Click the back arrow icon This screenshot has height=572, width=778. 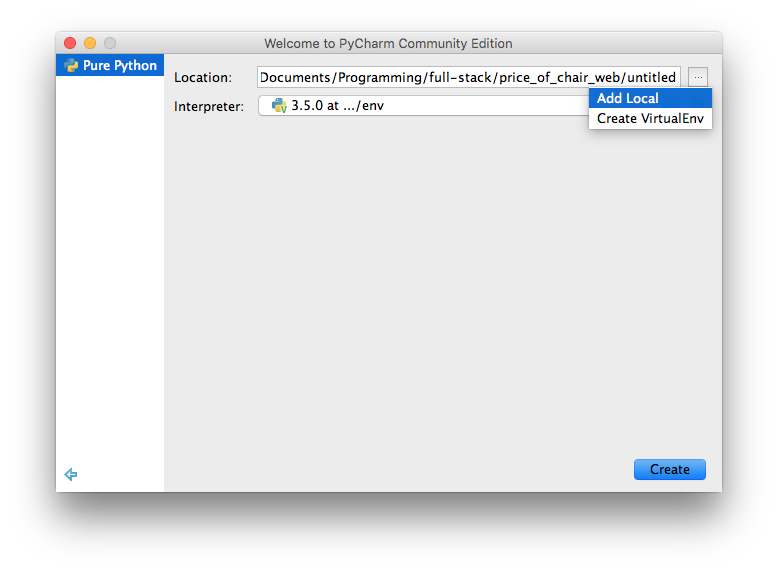pyautogui.click(x=71, y=474)
